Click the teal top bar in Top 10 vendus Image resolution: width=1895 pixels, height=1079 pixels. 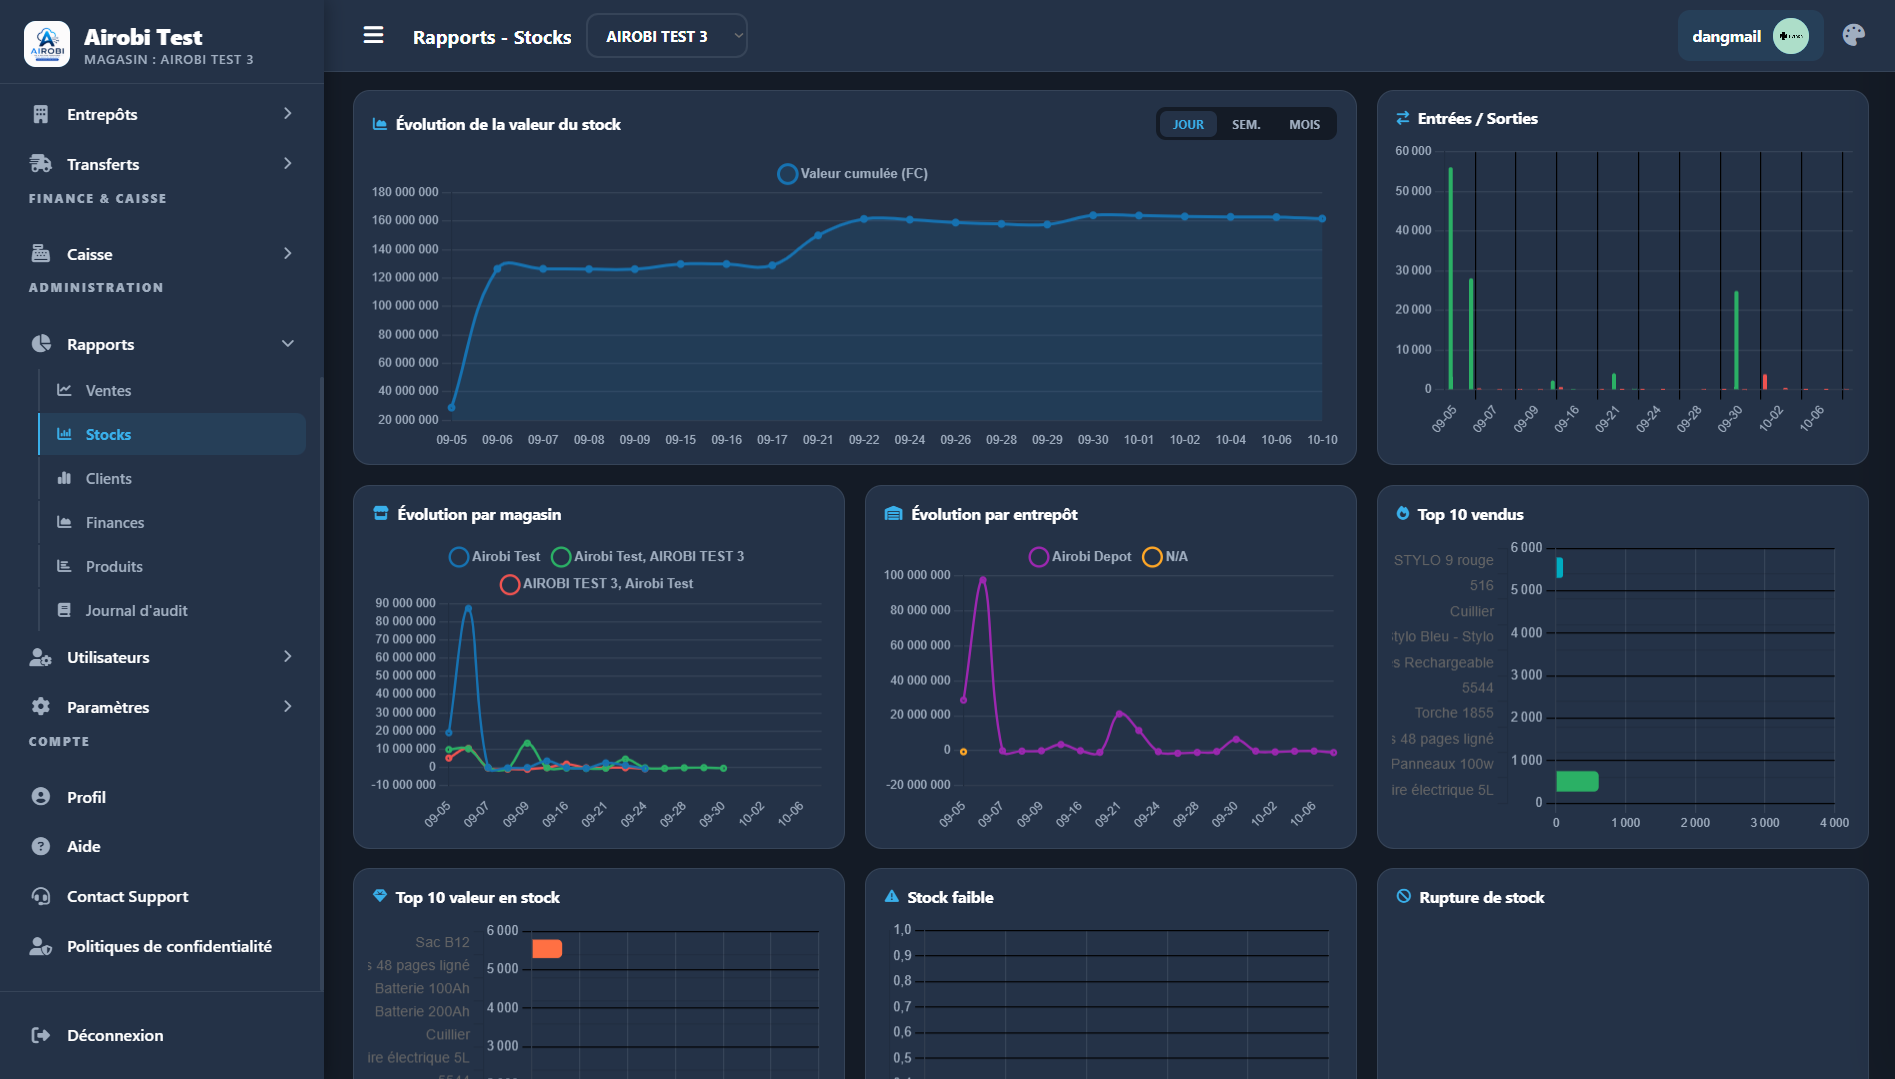[1559, 568]
